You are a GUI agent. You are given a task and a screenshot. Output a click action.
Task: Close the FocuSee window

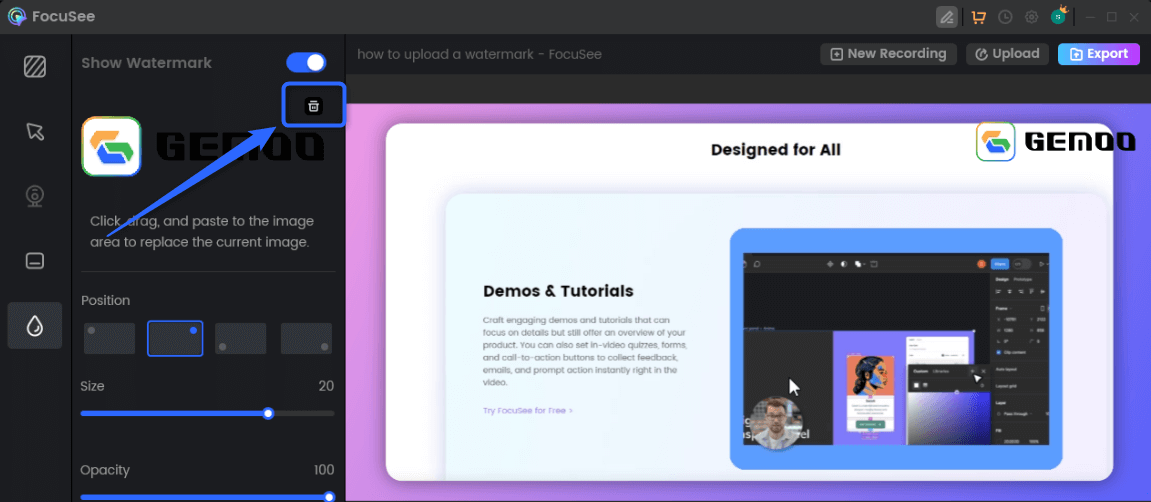pyautogui.click(x=1133, y=17)
